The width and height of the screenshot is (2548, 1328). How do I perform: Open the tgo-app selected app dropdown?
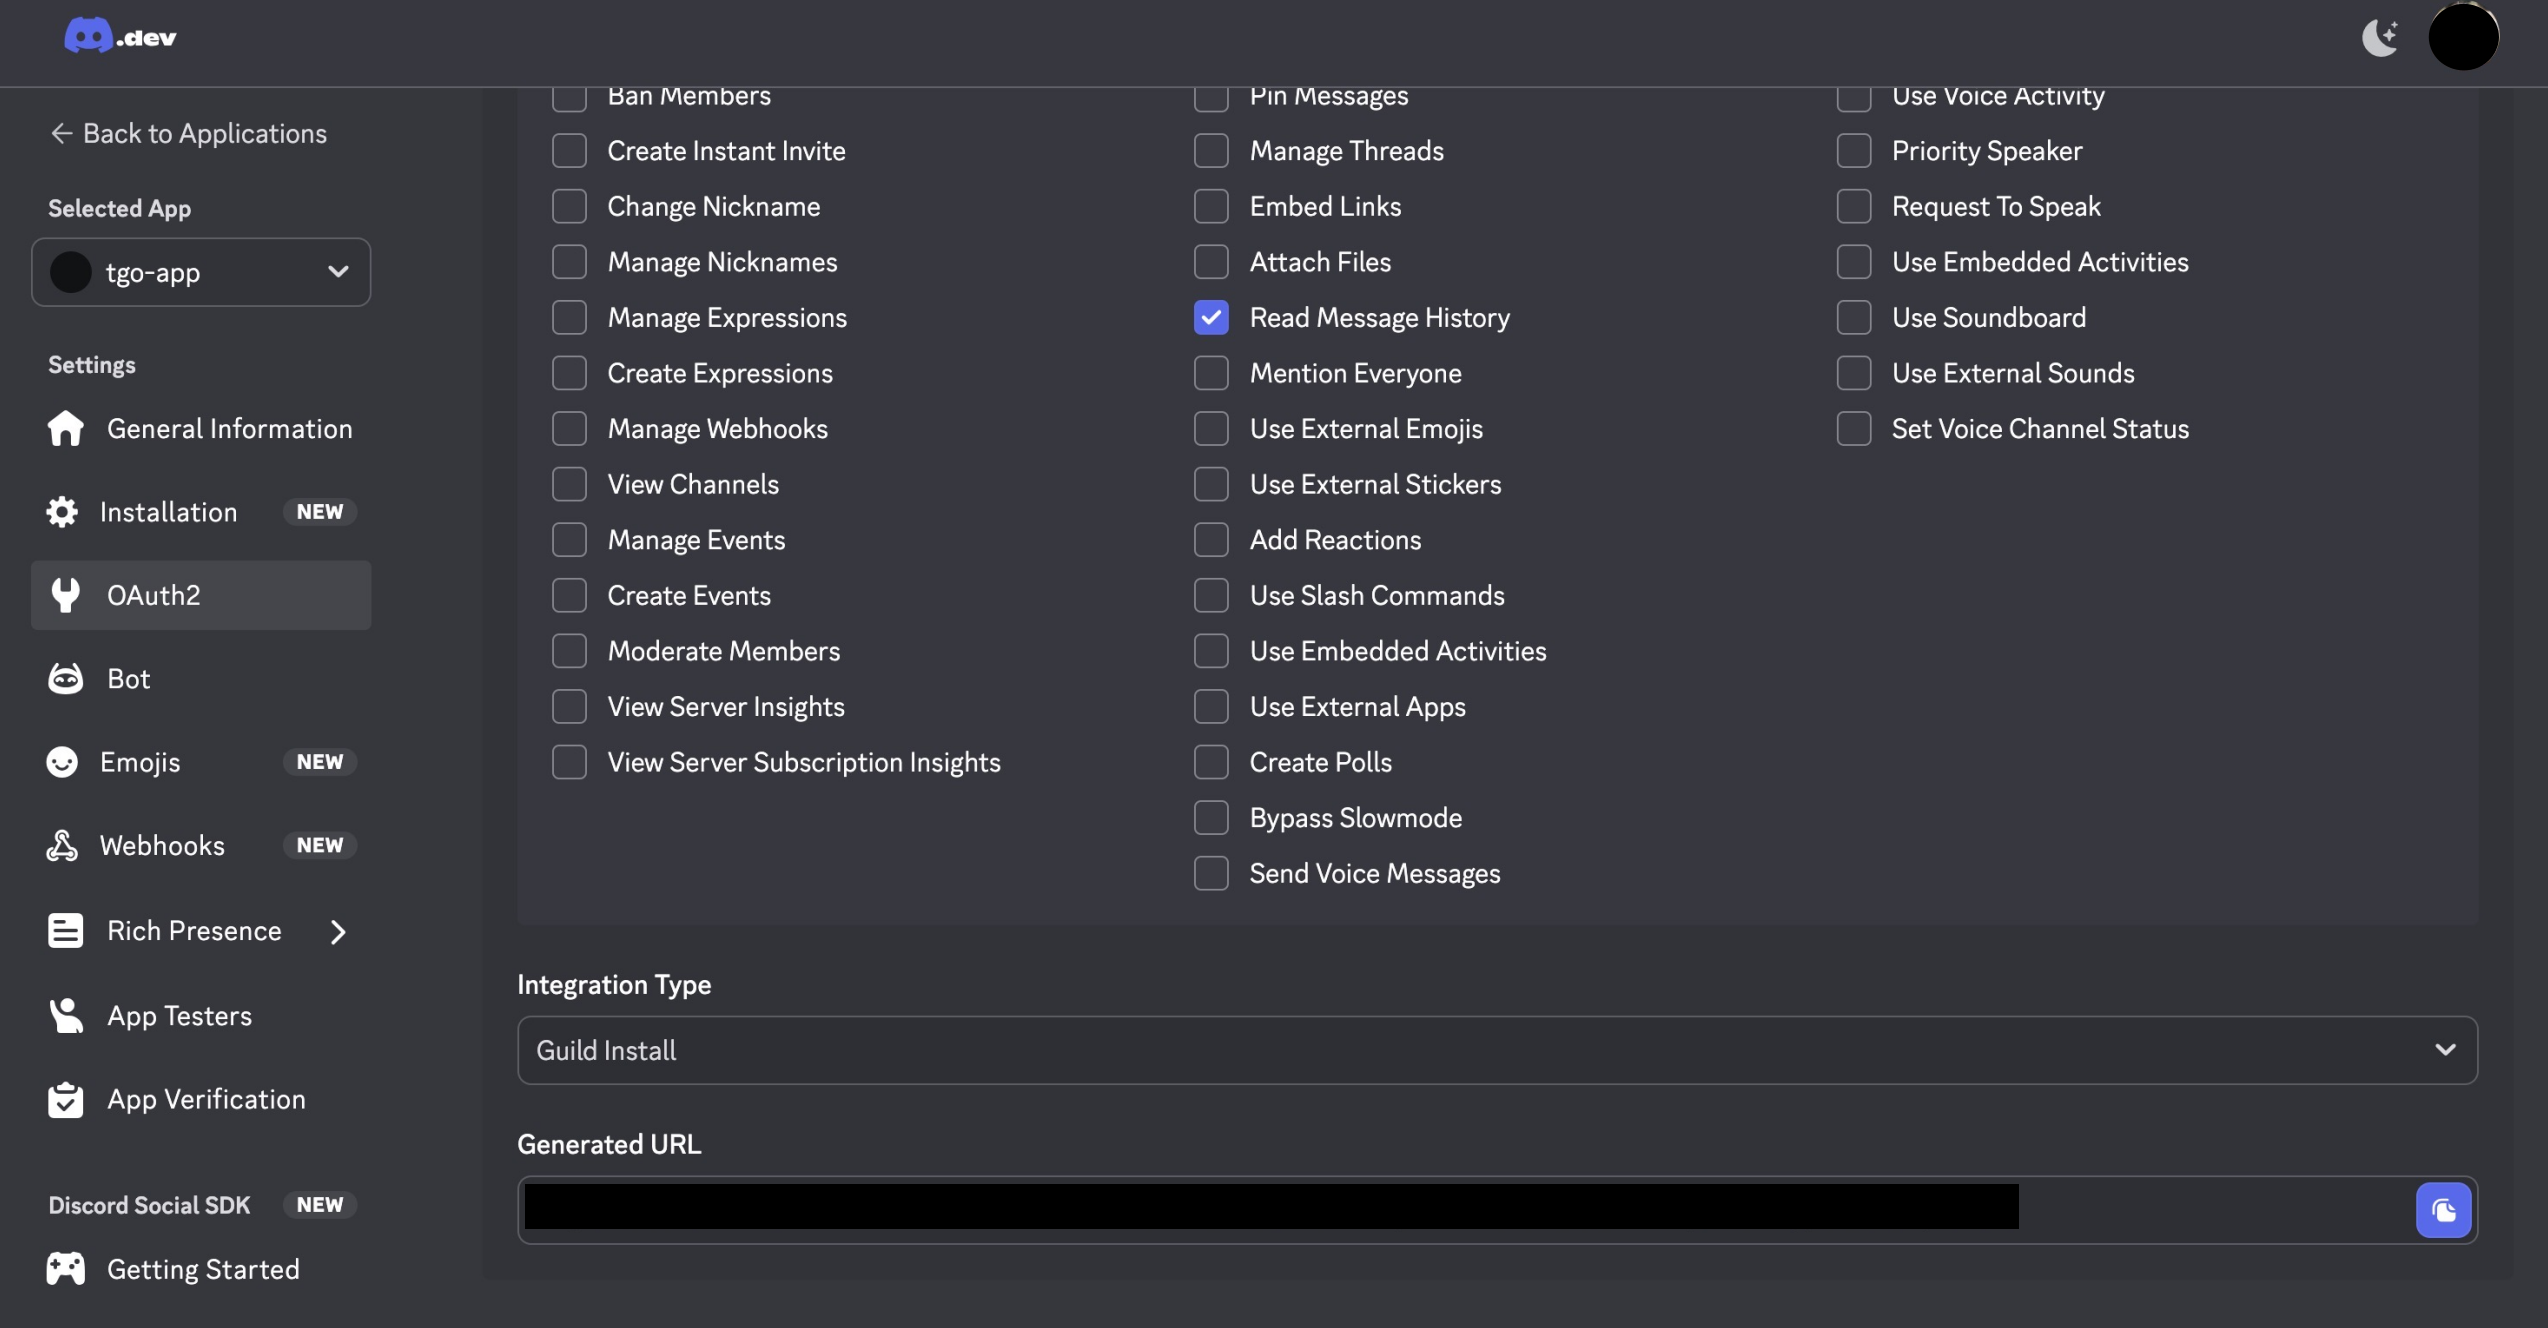pyautogui.click(x=201, y=272)
